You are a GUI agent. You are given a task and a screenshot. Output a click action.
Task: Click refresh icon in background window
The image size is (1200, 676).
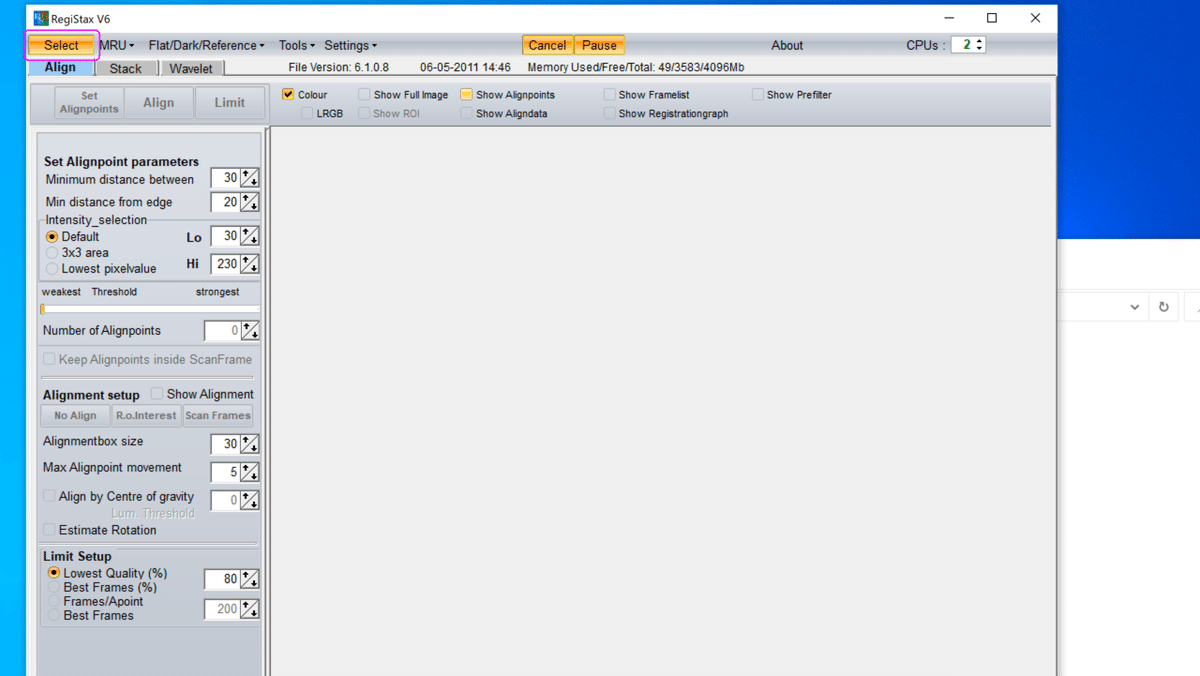1163,307
